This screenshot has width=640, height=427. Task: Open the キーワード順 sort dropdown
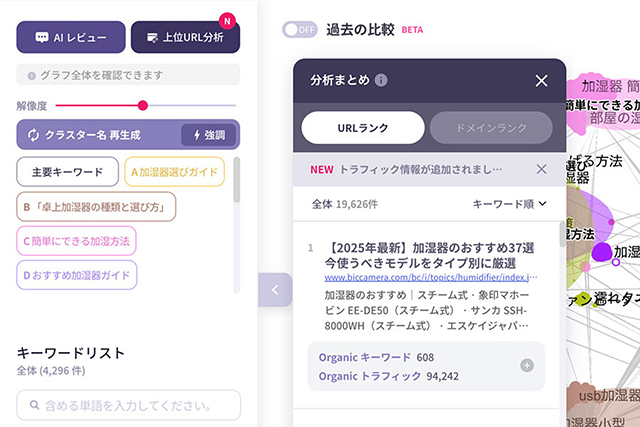point(510,204)
